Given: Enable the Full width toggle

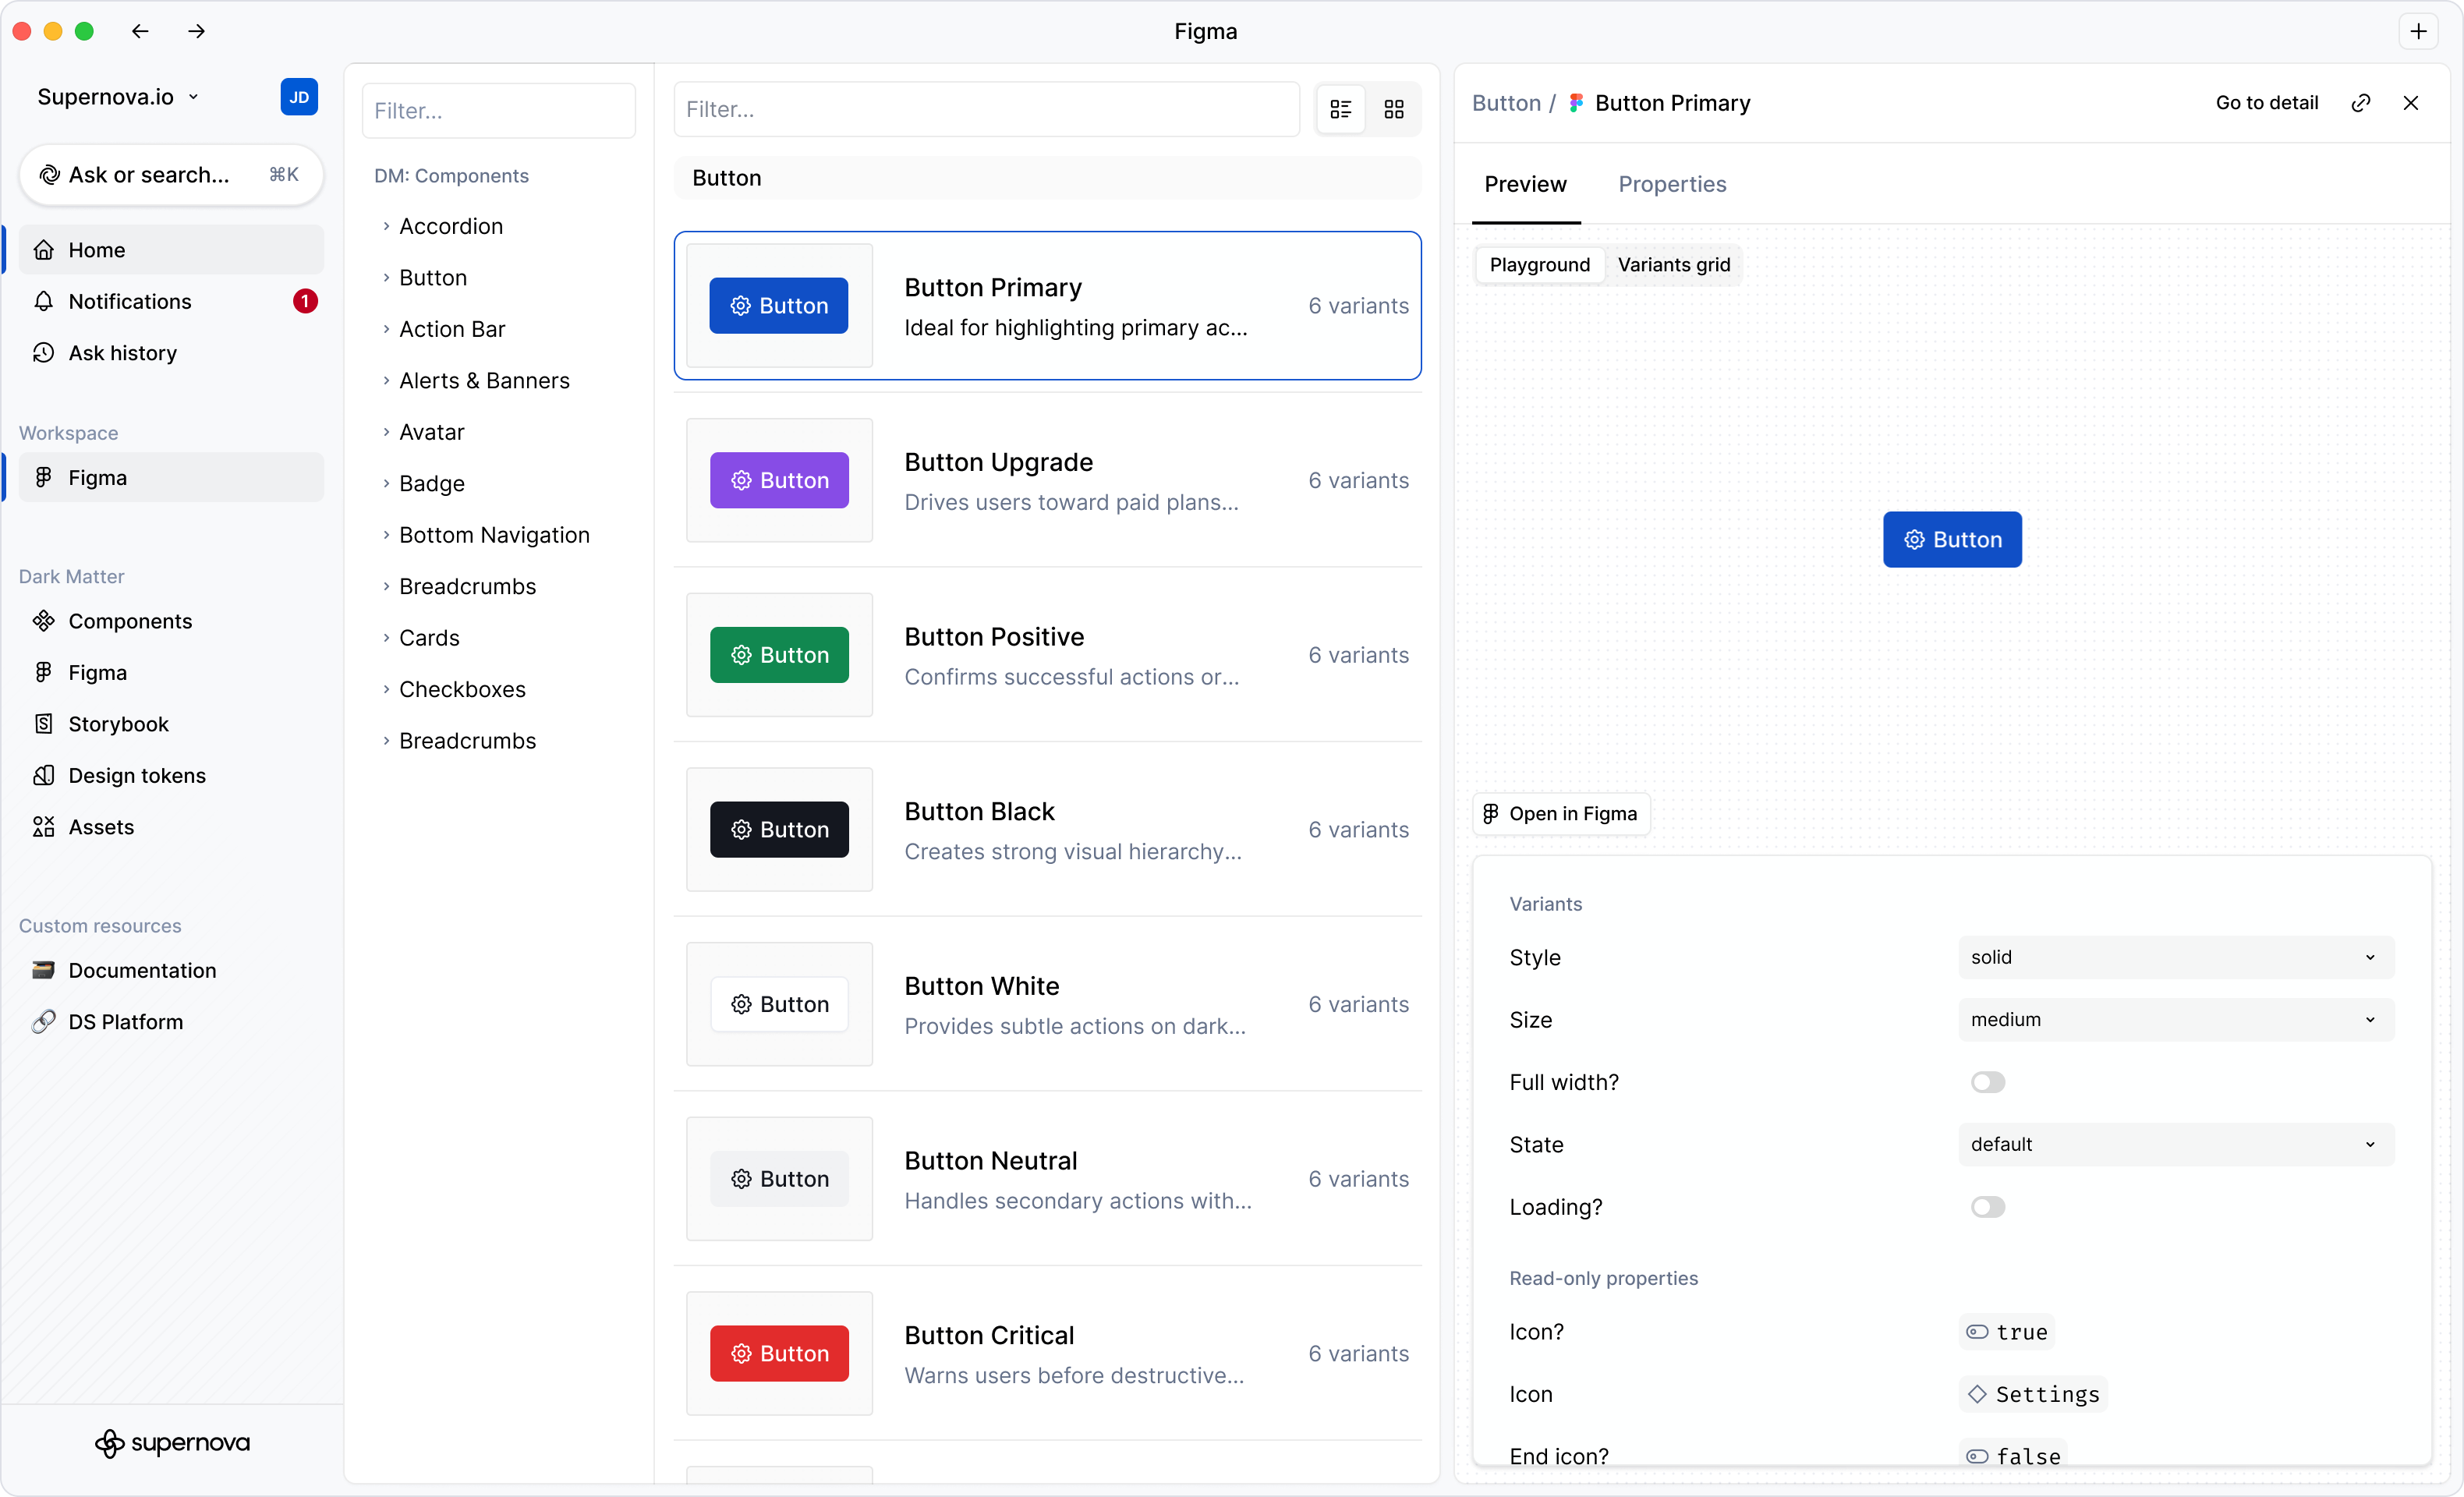Looking at the screenshot, I should pos(1988,1082).
